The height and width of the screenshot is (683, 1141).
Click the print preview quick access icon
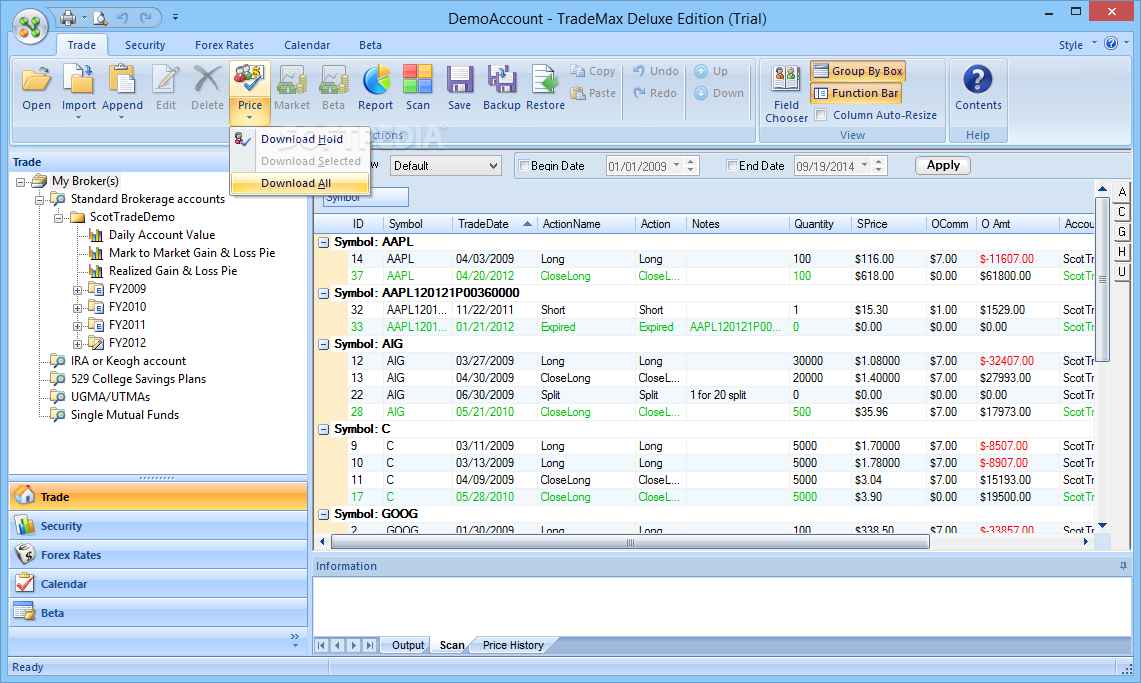click(101, 17)
